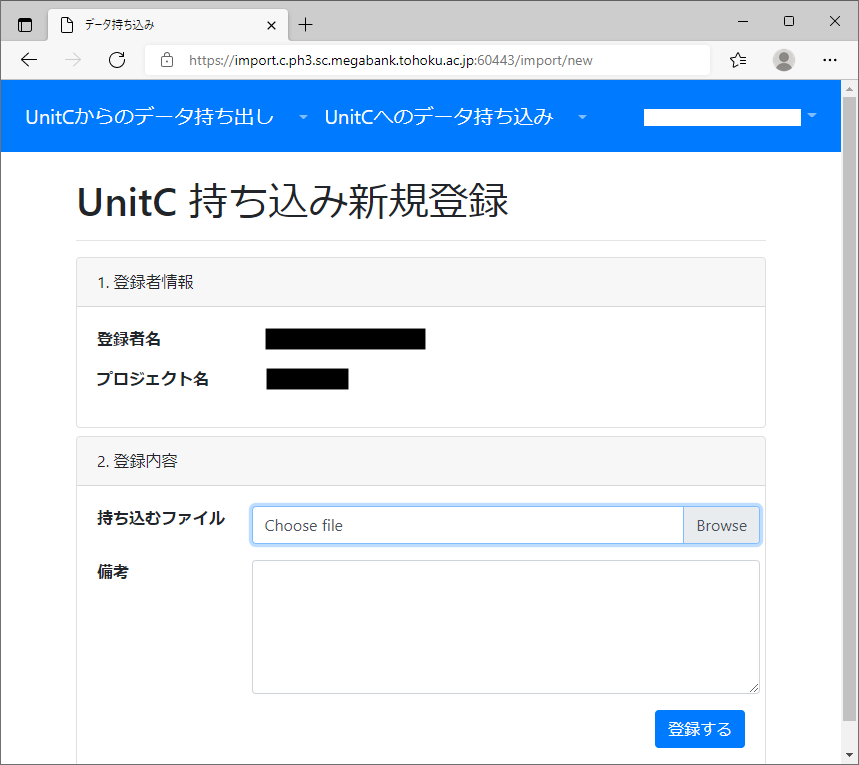Click the 登録者名 label

(x=129, y=339)
